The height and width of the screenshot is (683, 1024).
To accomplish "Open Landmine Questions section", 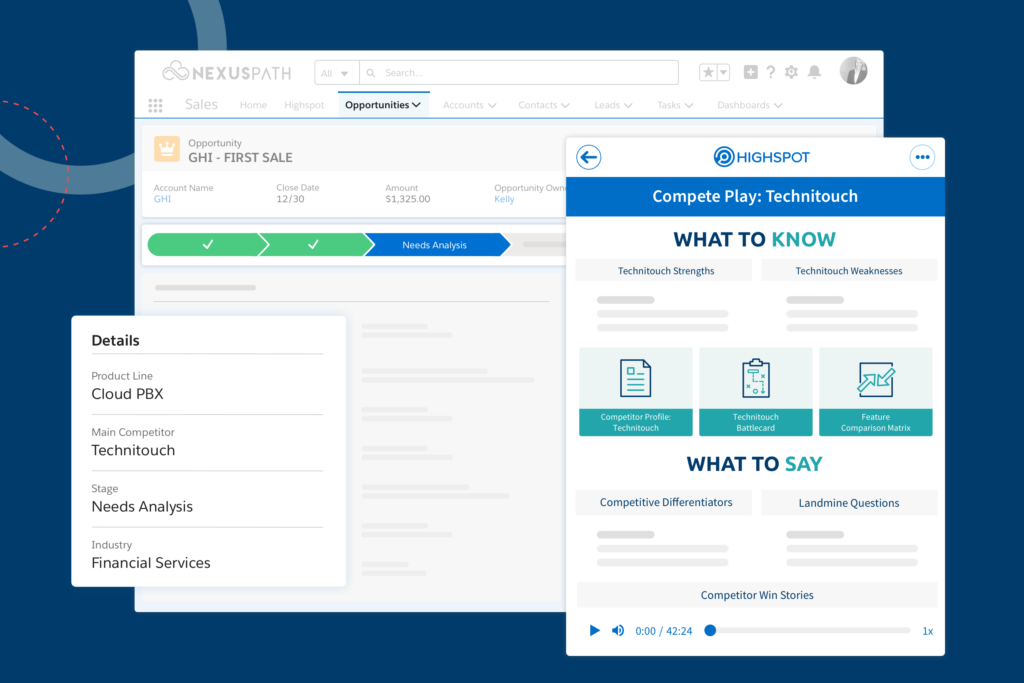I will [849, 503].
